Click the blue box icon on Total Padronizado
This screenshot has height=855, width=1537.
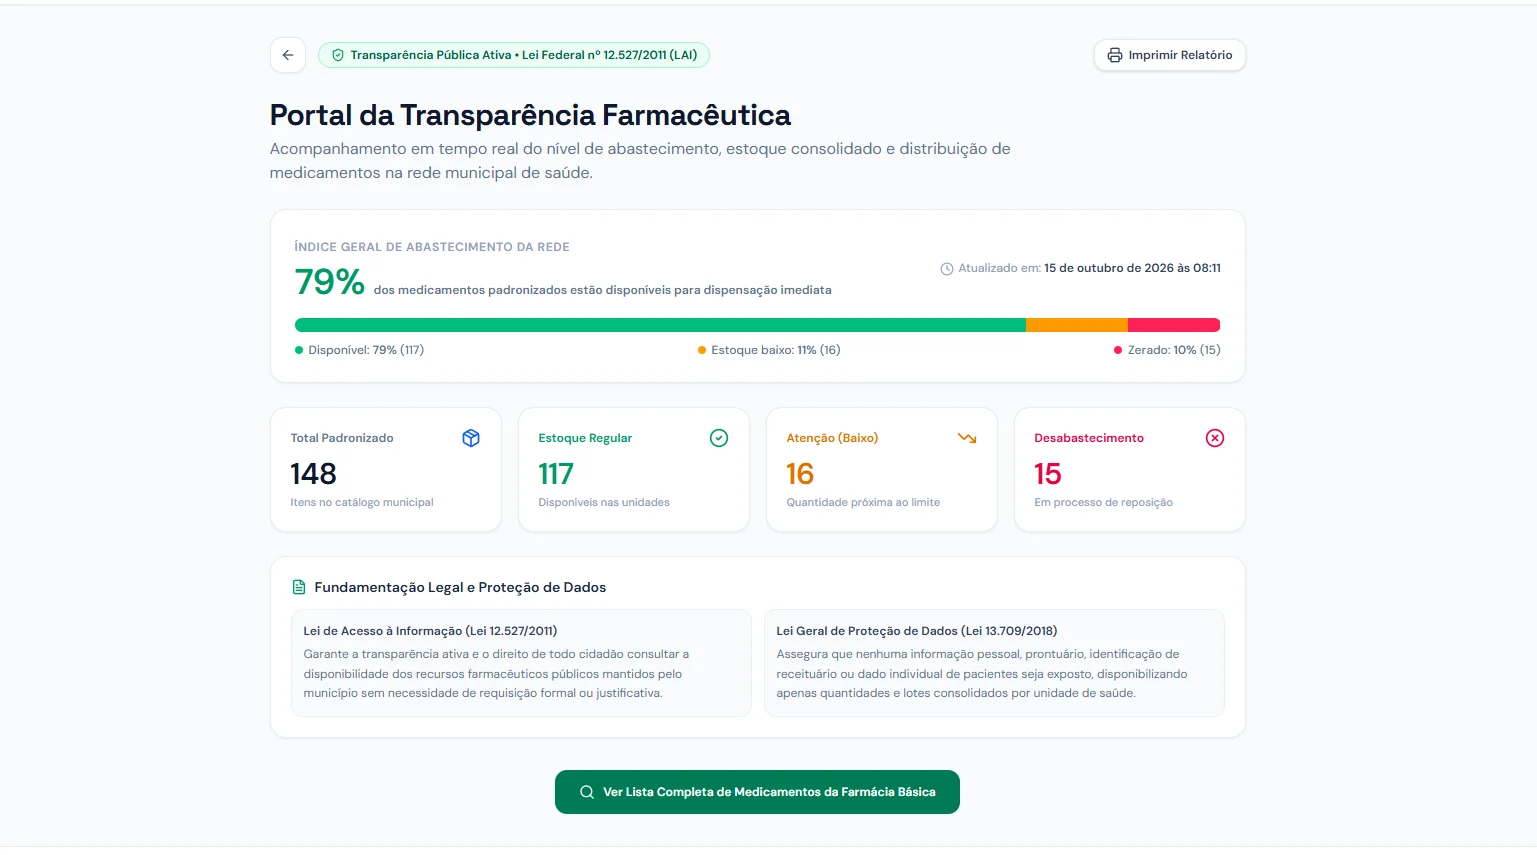(471, 438)
